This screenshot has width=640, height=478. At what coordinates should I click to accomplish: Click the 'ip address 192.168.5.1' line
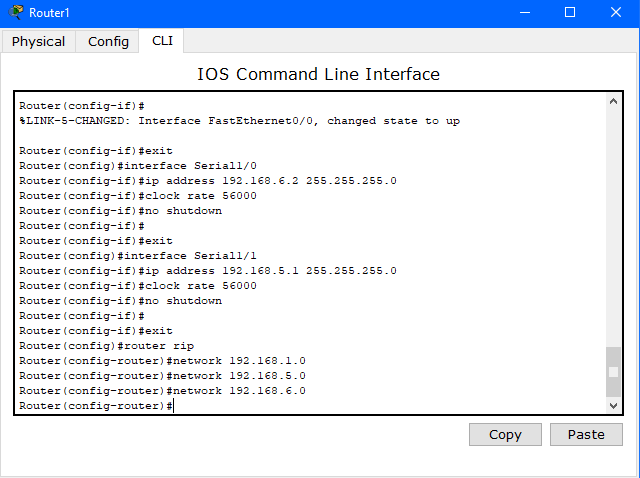click(207, 271)
